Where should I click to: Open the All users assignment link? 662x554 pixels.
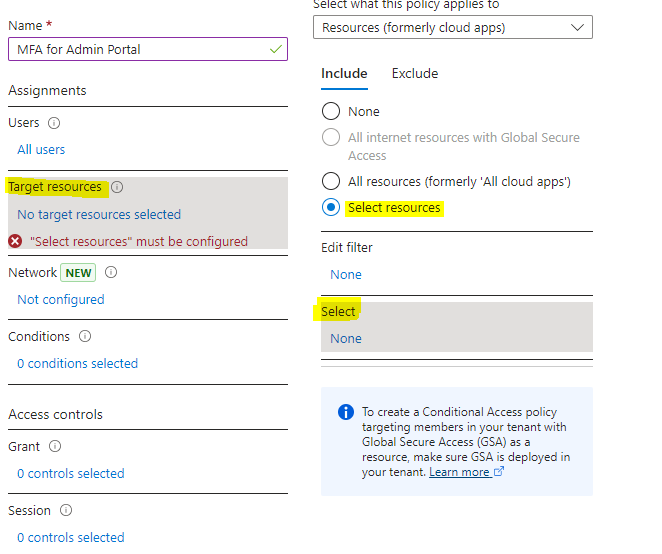point(41,150)
